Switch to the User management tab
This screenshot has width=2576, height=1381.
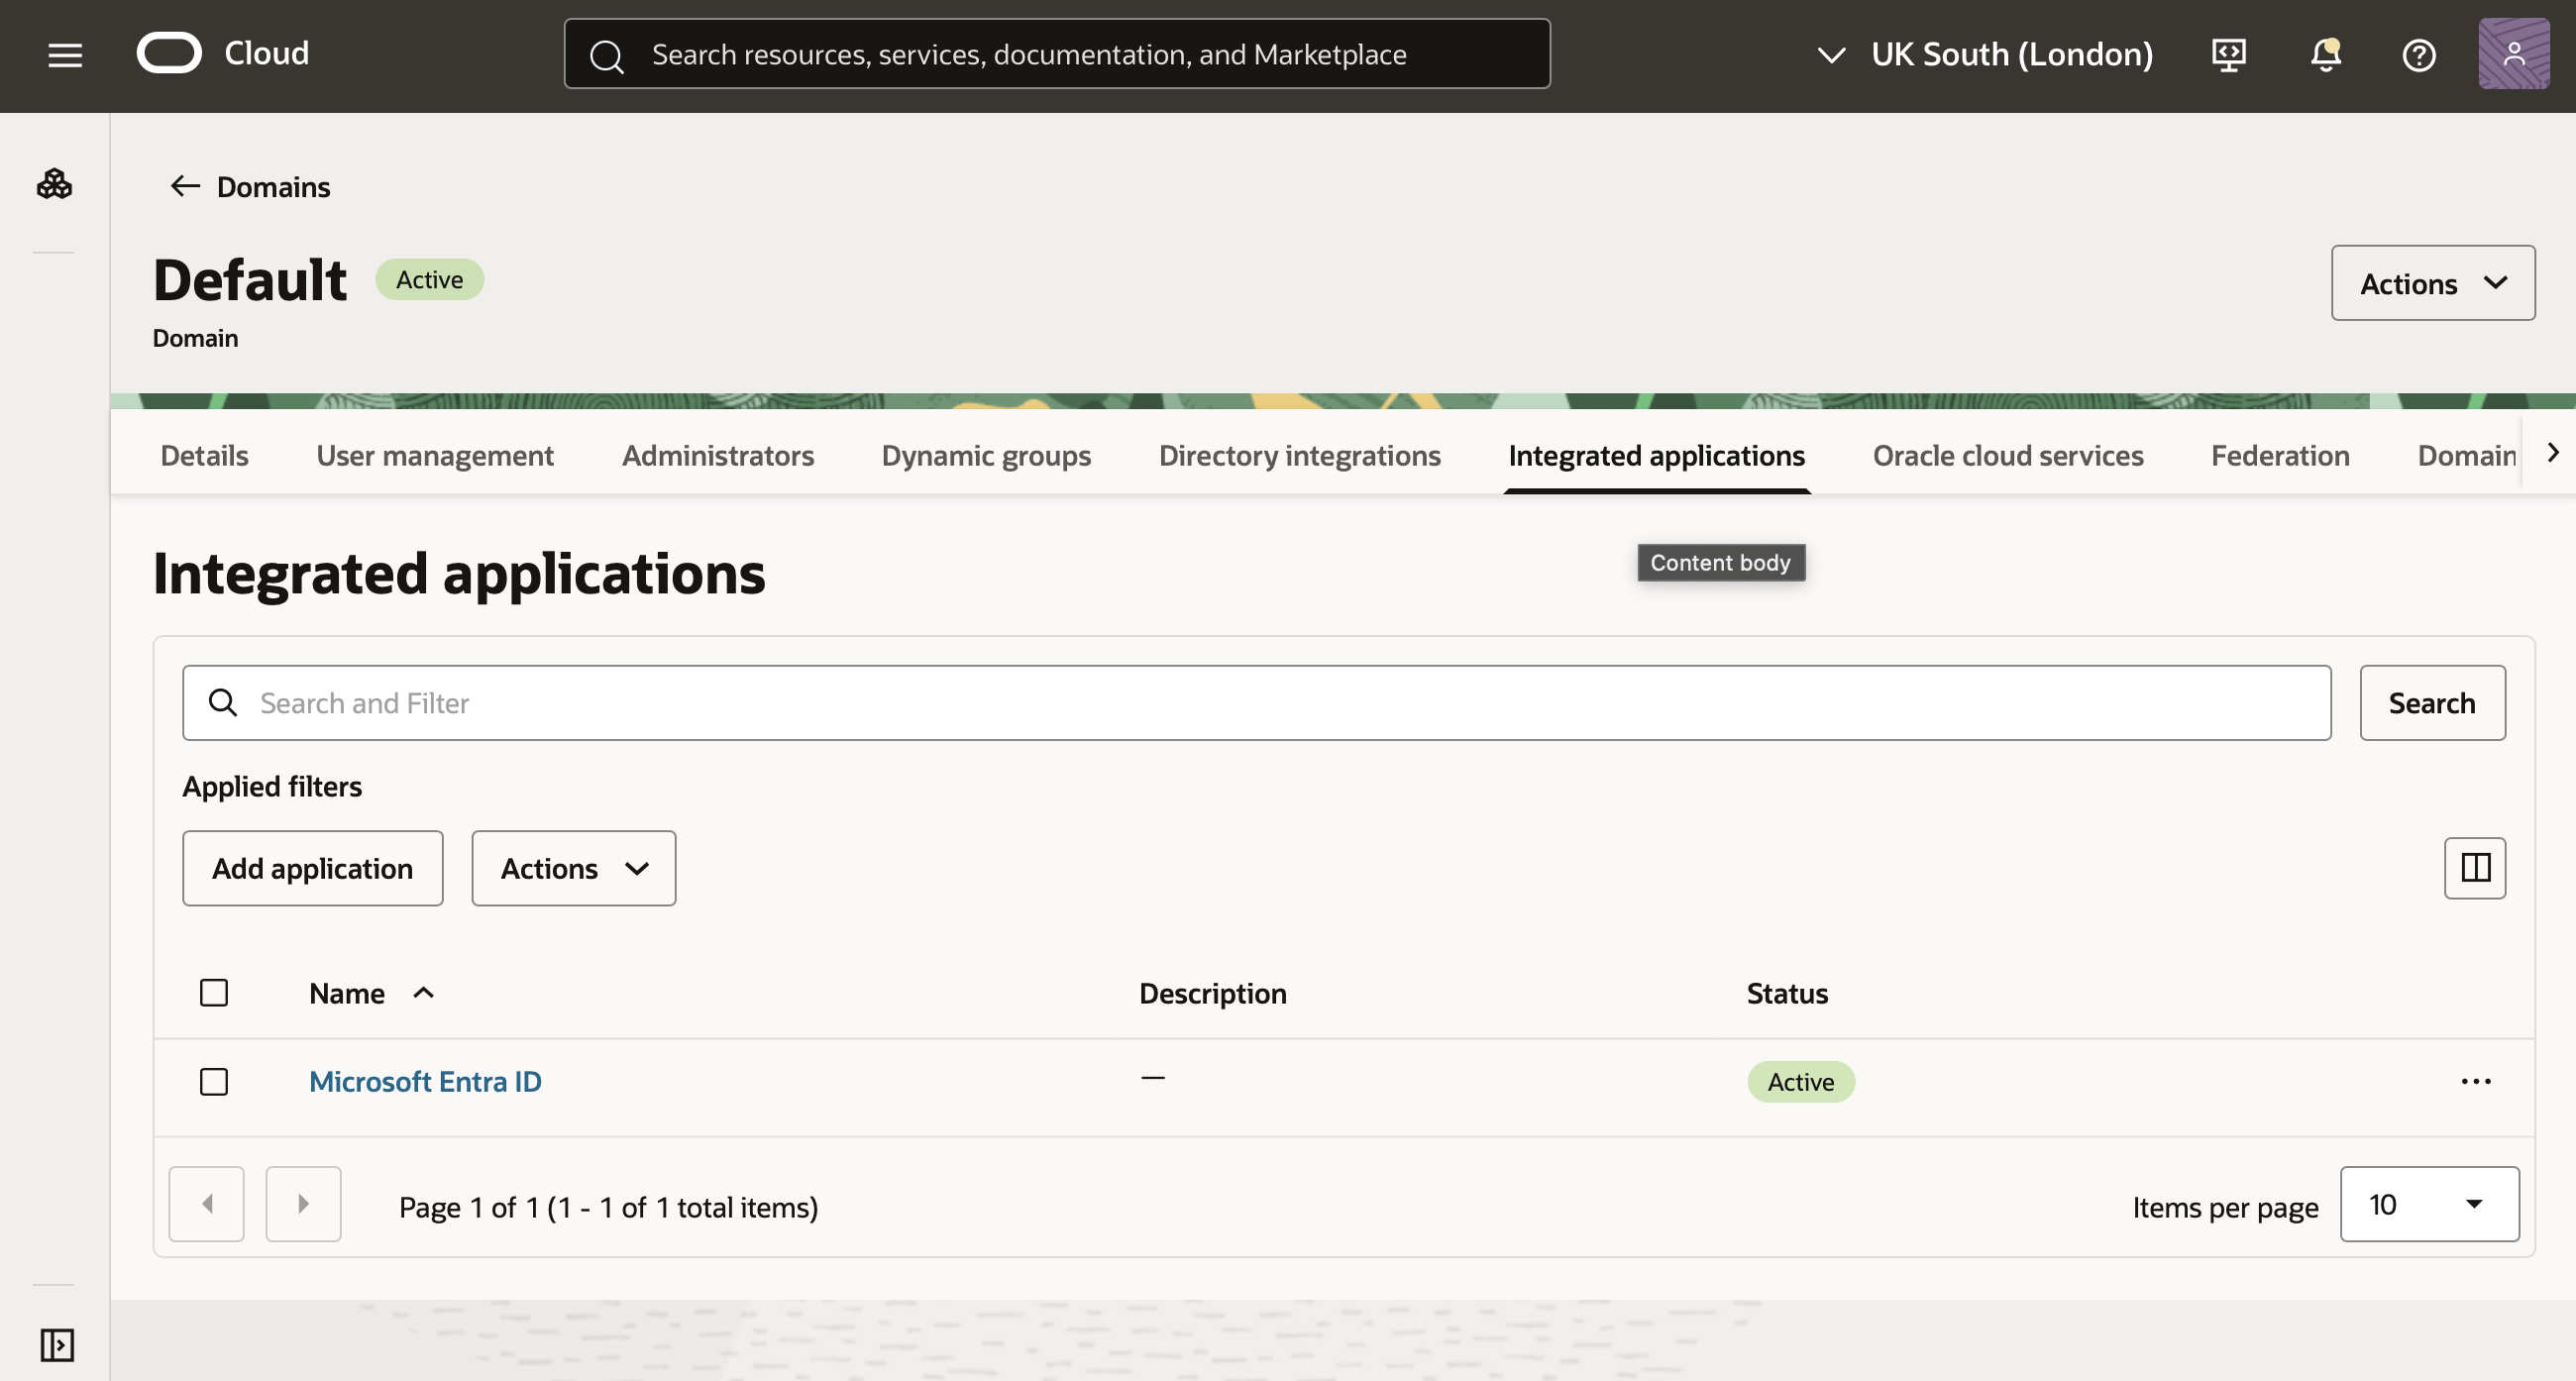pos(434,455)
